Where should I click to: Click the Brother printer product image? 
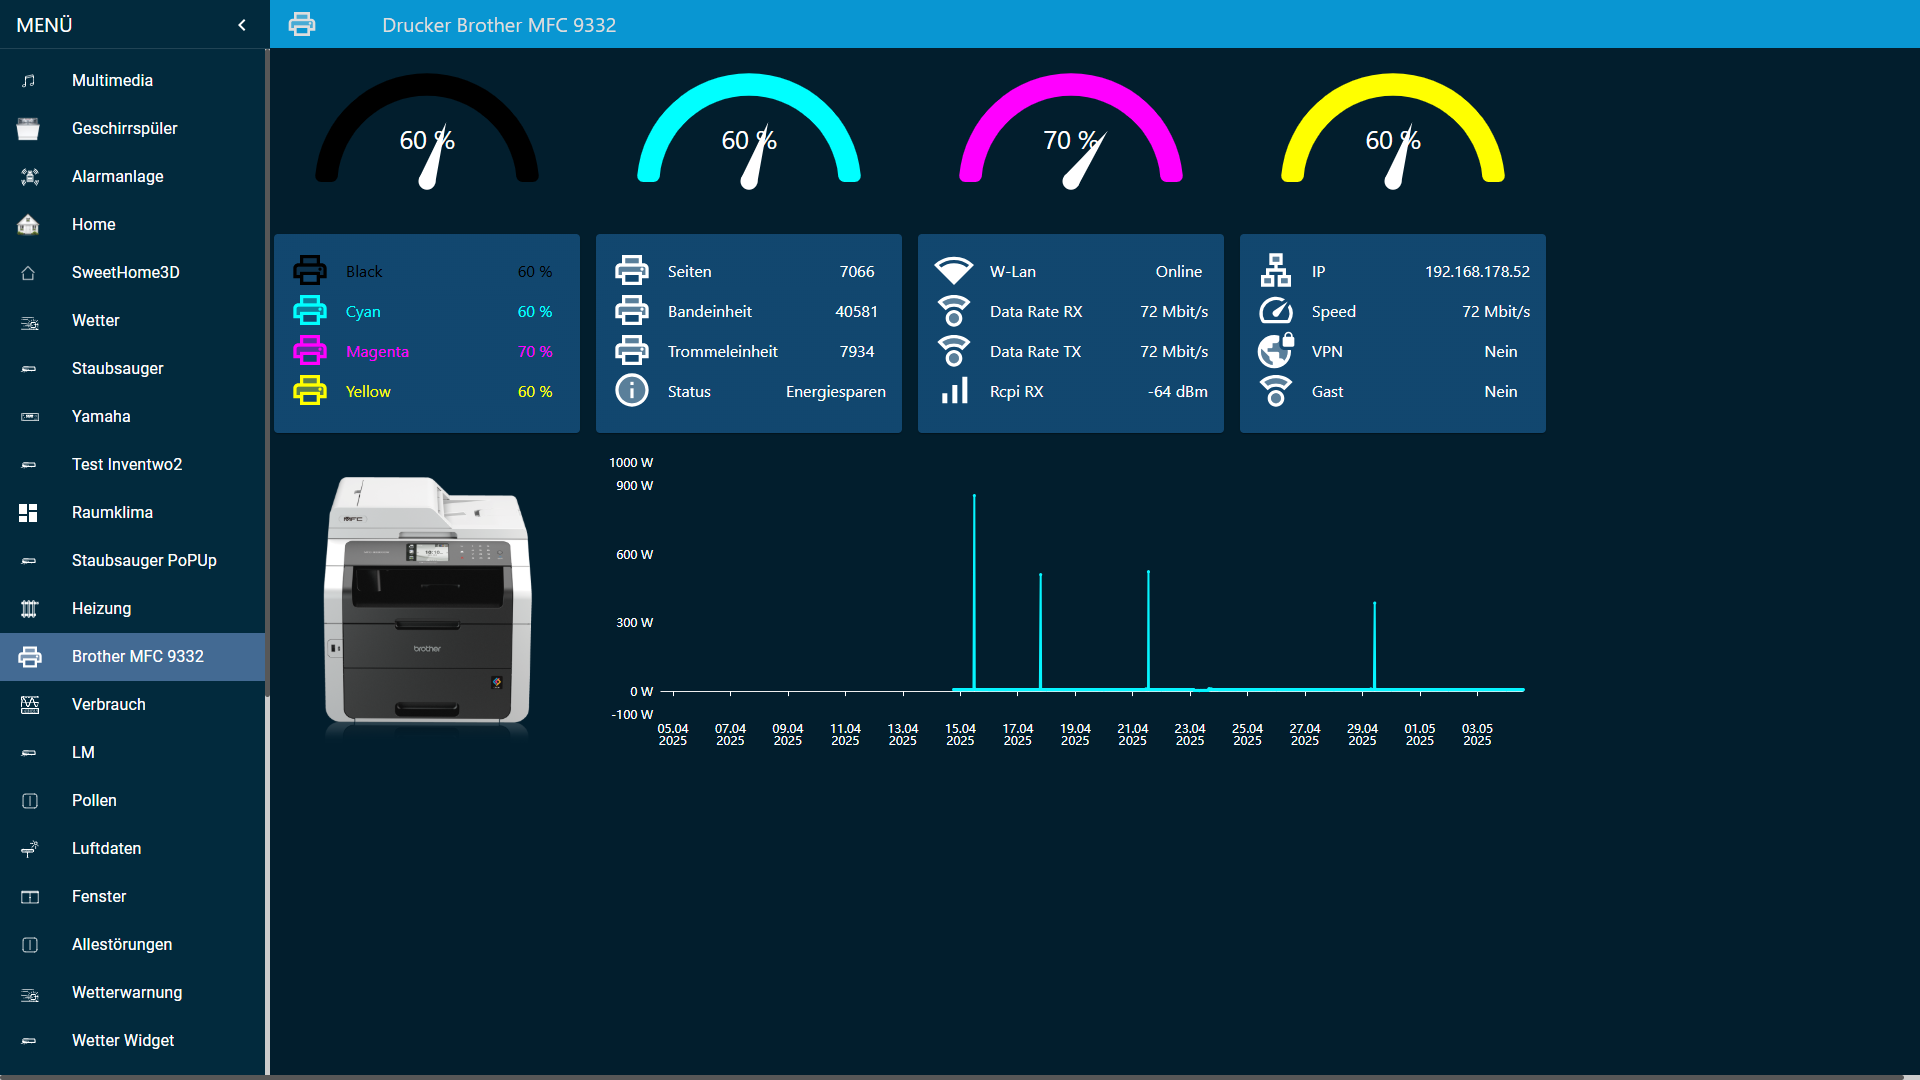click(x=428, y=600)
